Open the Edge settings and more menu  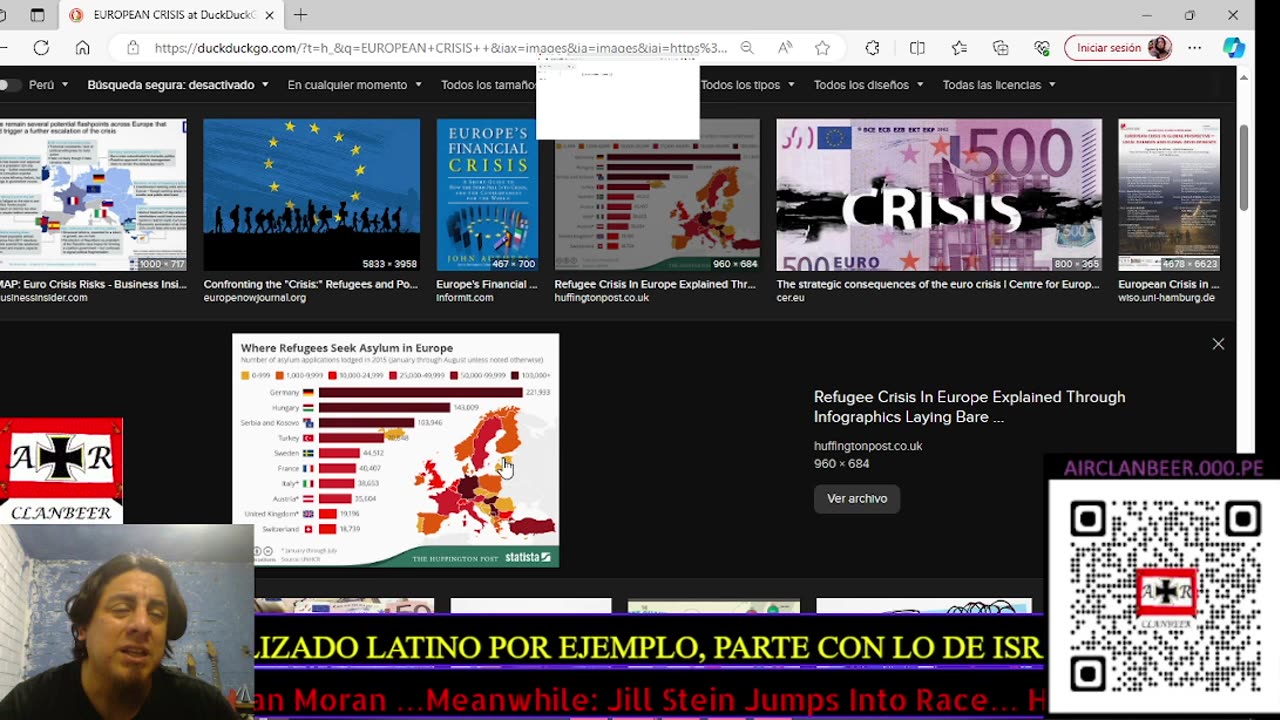(1195, 48)
